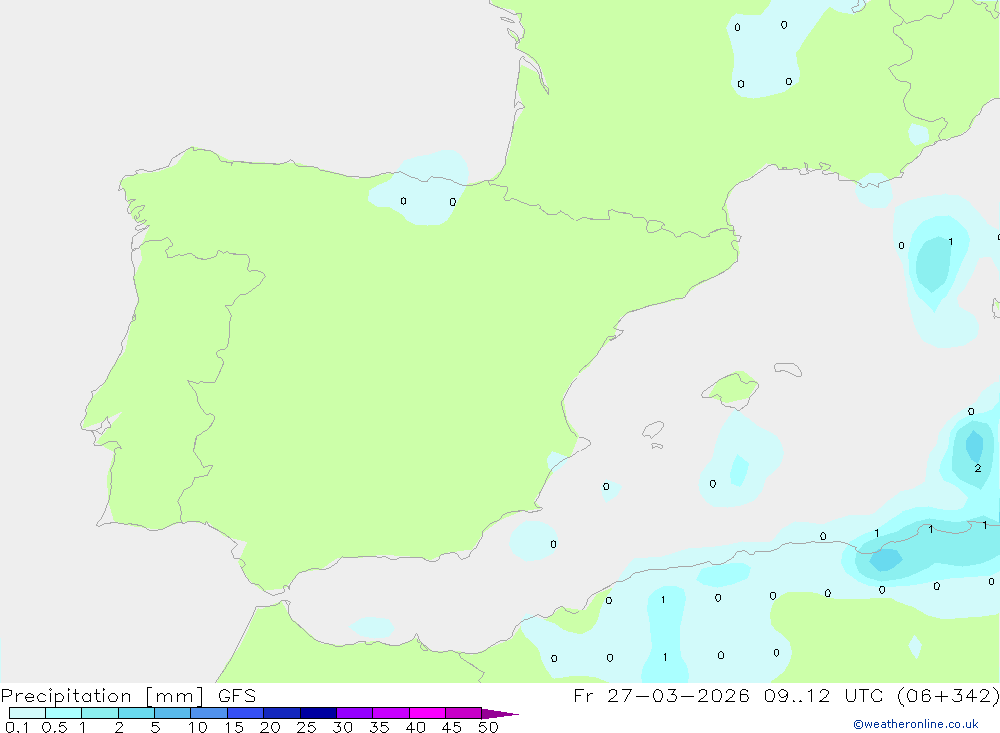Click the "(06+342)" forecast run text
The width and height of the screenshot is (1000, 733).
pyautogui.click(x=948, y=695)
